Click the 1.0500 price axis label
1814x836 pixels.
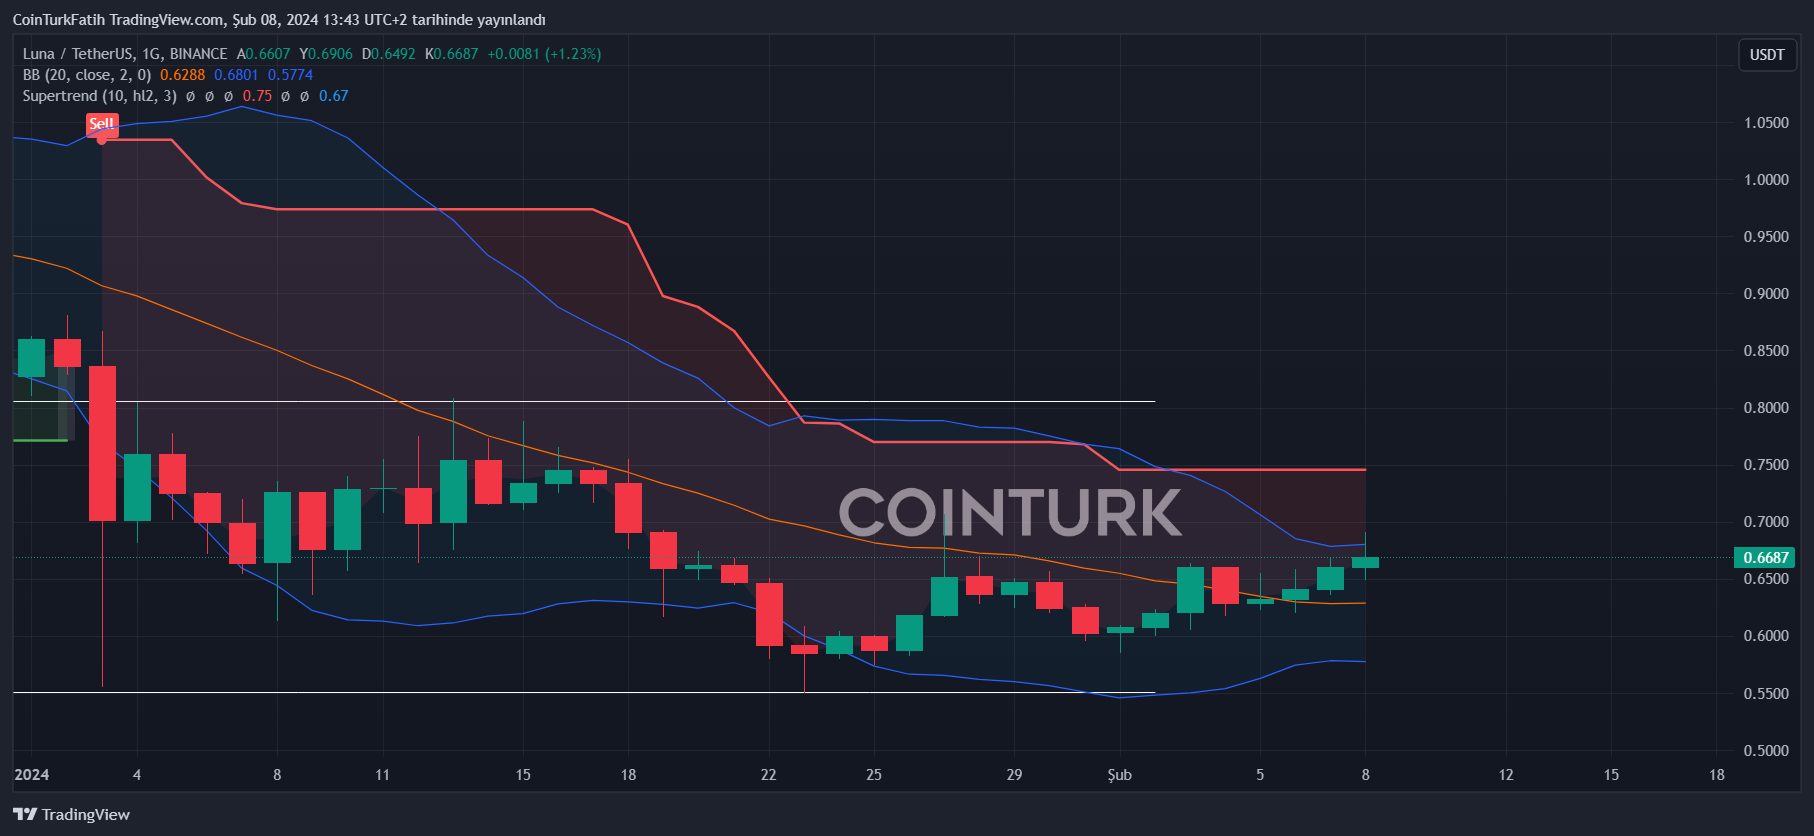[x=1766, y=123]
